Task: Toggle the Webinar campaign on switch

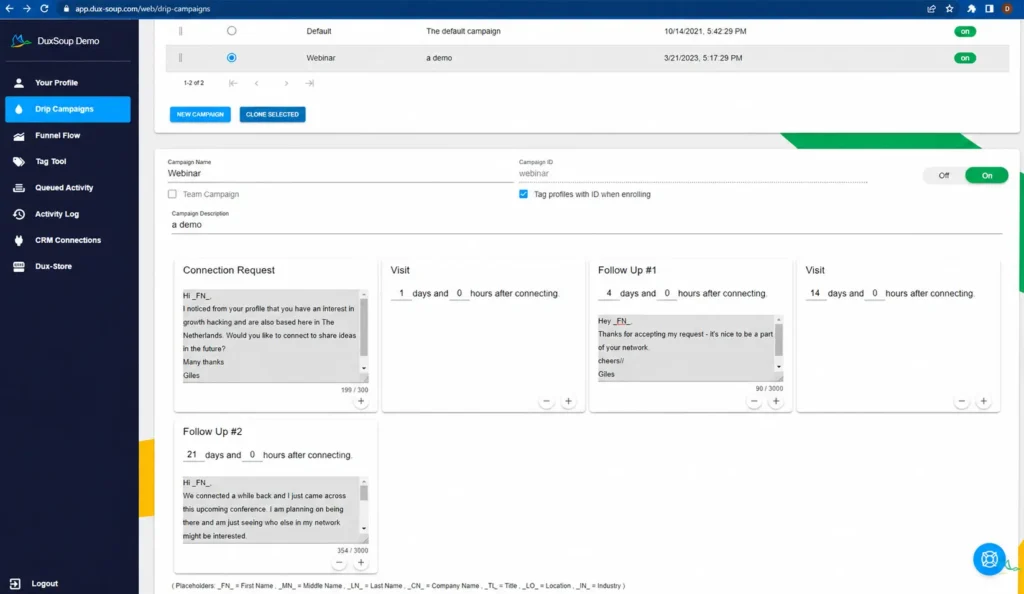Action: coord(965,58)
